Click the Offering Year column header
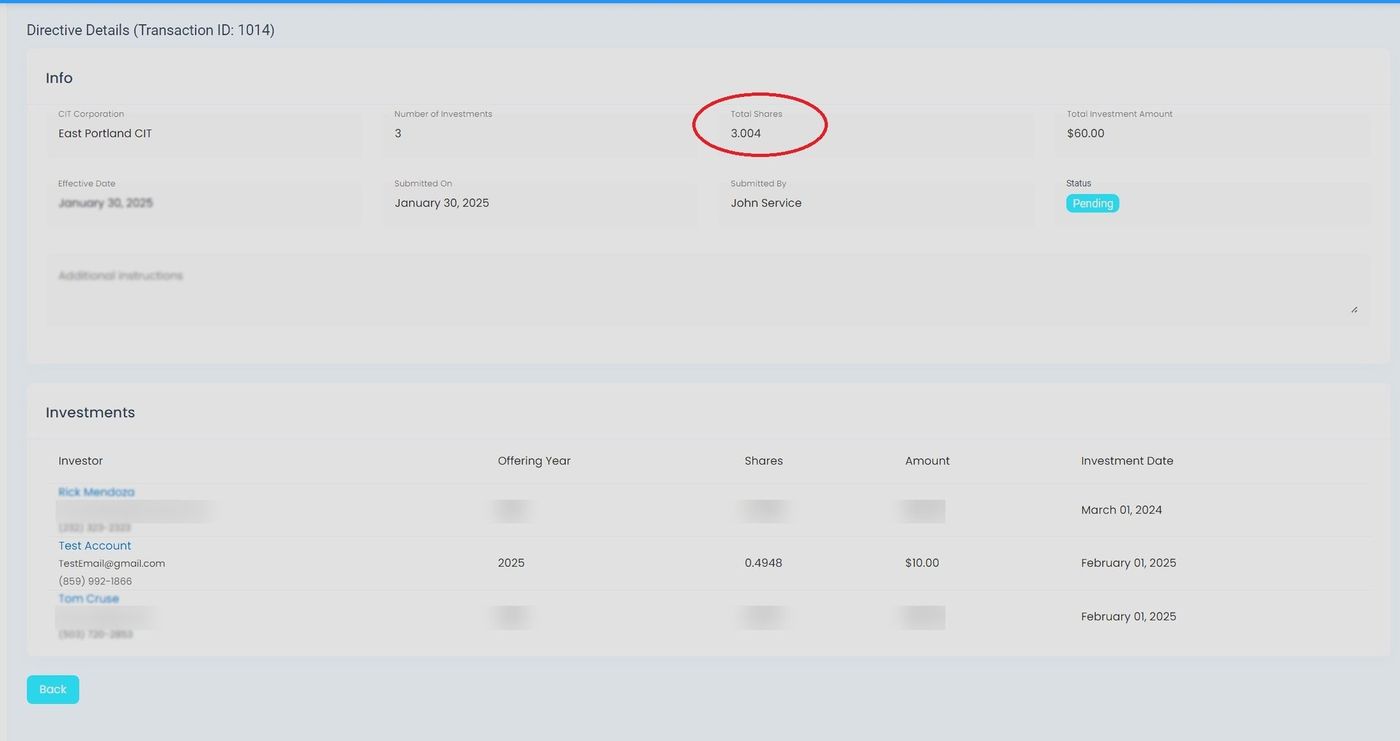The height and width of the screenshot is (741, 1400). pos(534,461)
